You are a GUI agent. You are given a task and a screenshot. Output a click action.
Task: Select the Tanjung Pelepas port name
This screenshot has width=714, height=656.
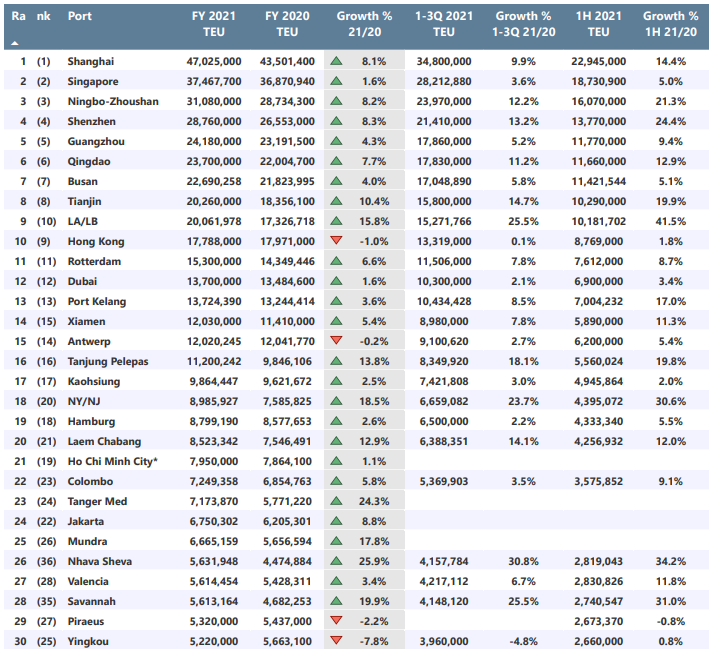coord(108,361)
